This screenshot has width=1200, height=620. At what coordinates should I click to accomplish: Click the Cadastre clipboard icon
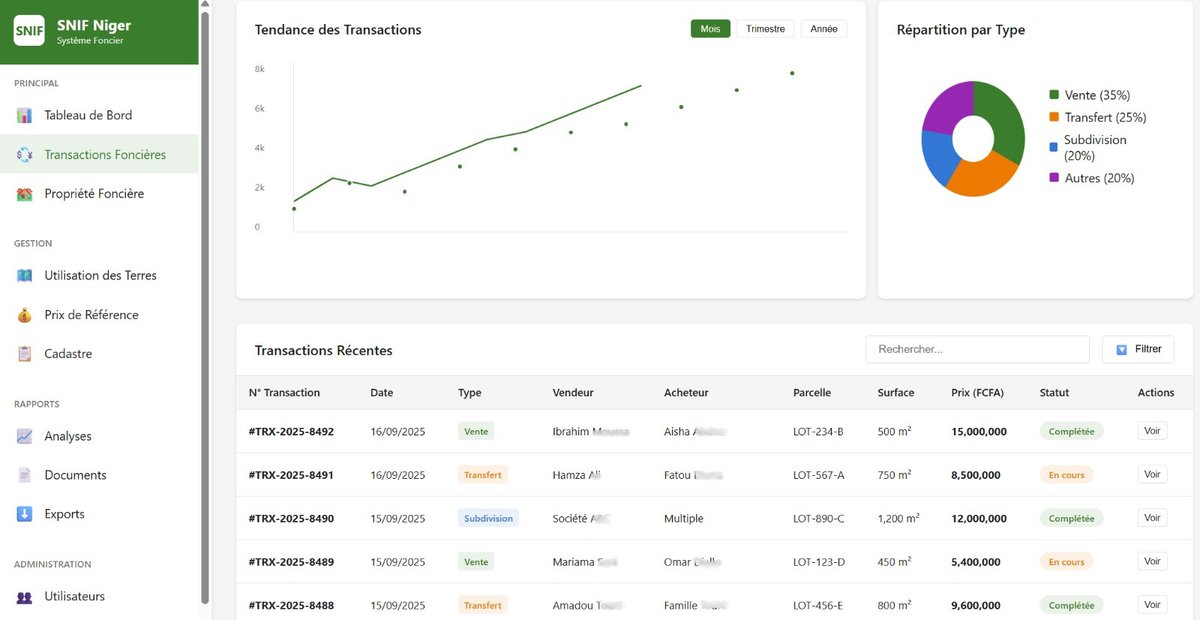tap(24, 354)
